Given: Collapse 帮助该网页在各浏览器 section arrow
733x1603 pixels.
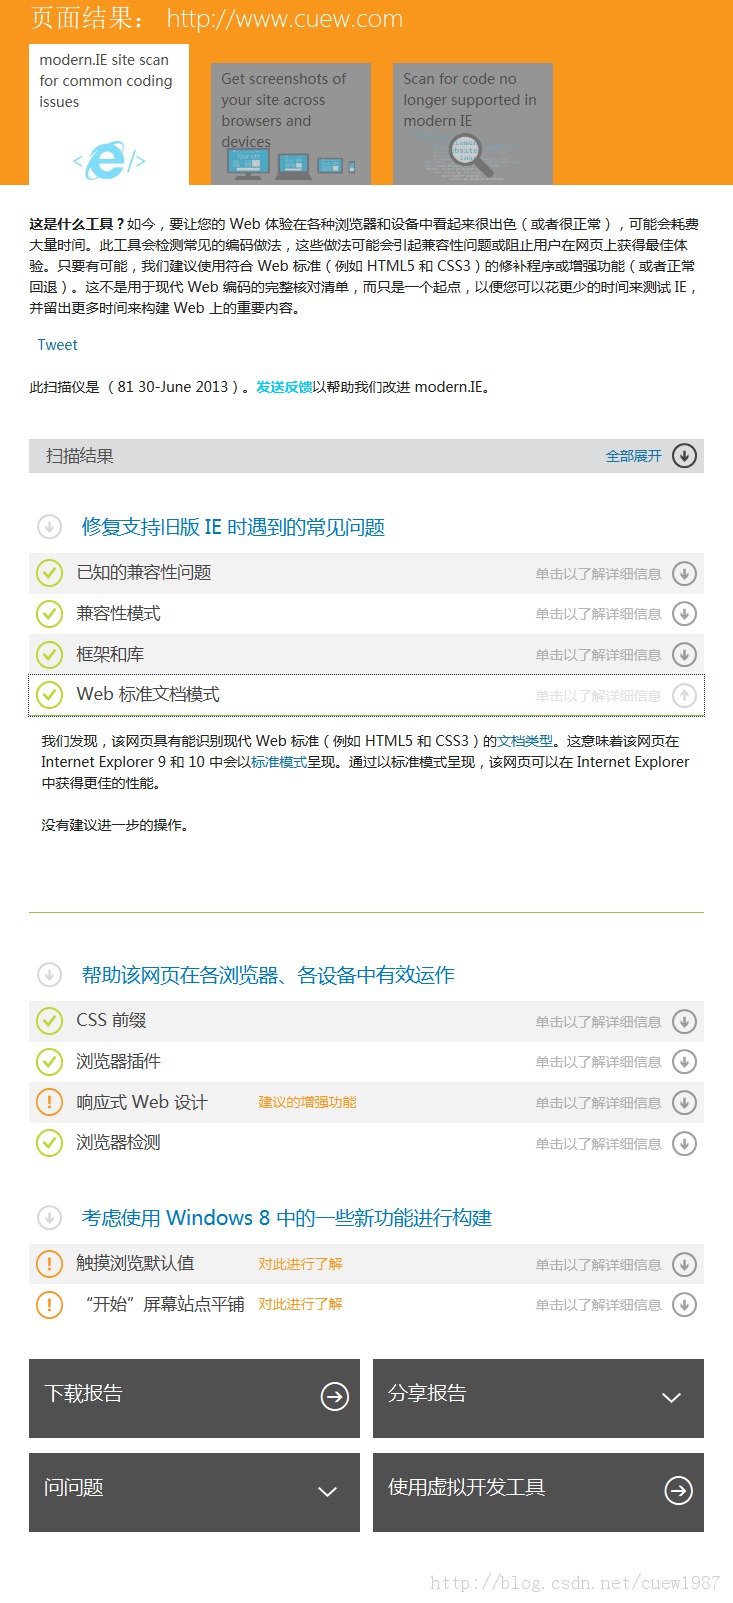Looking at the screenshot, I should pyautogui.click(x=49, y=974).
